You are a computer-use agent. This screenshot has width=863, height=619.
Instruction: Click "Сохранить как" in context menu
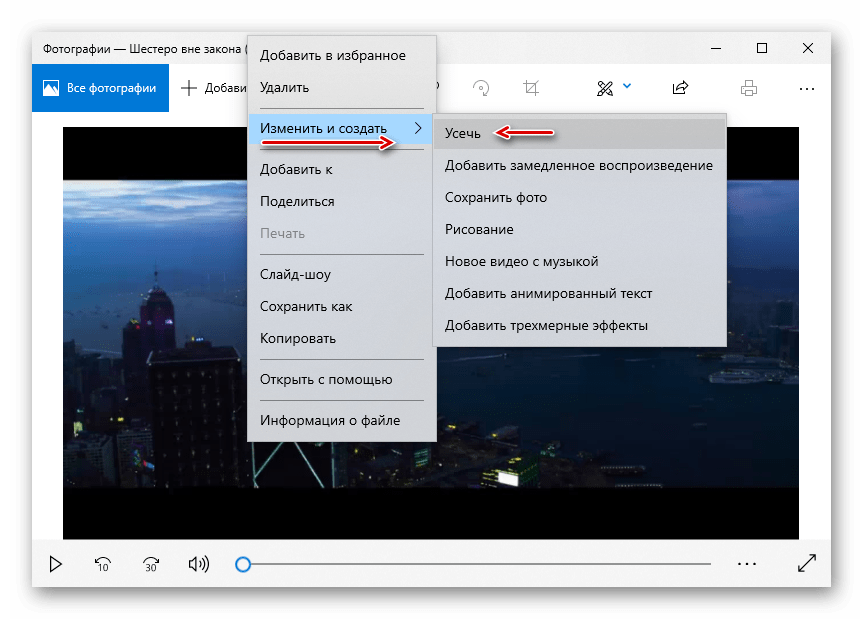[x=306, y=306]
